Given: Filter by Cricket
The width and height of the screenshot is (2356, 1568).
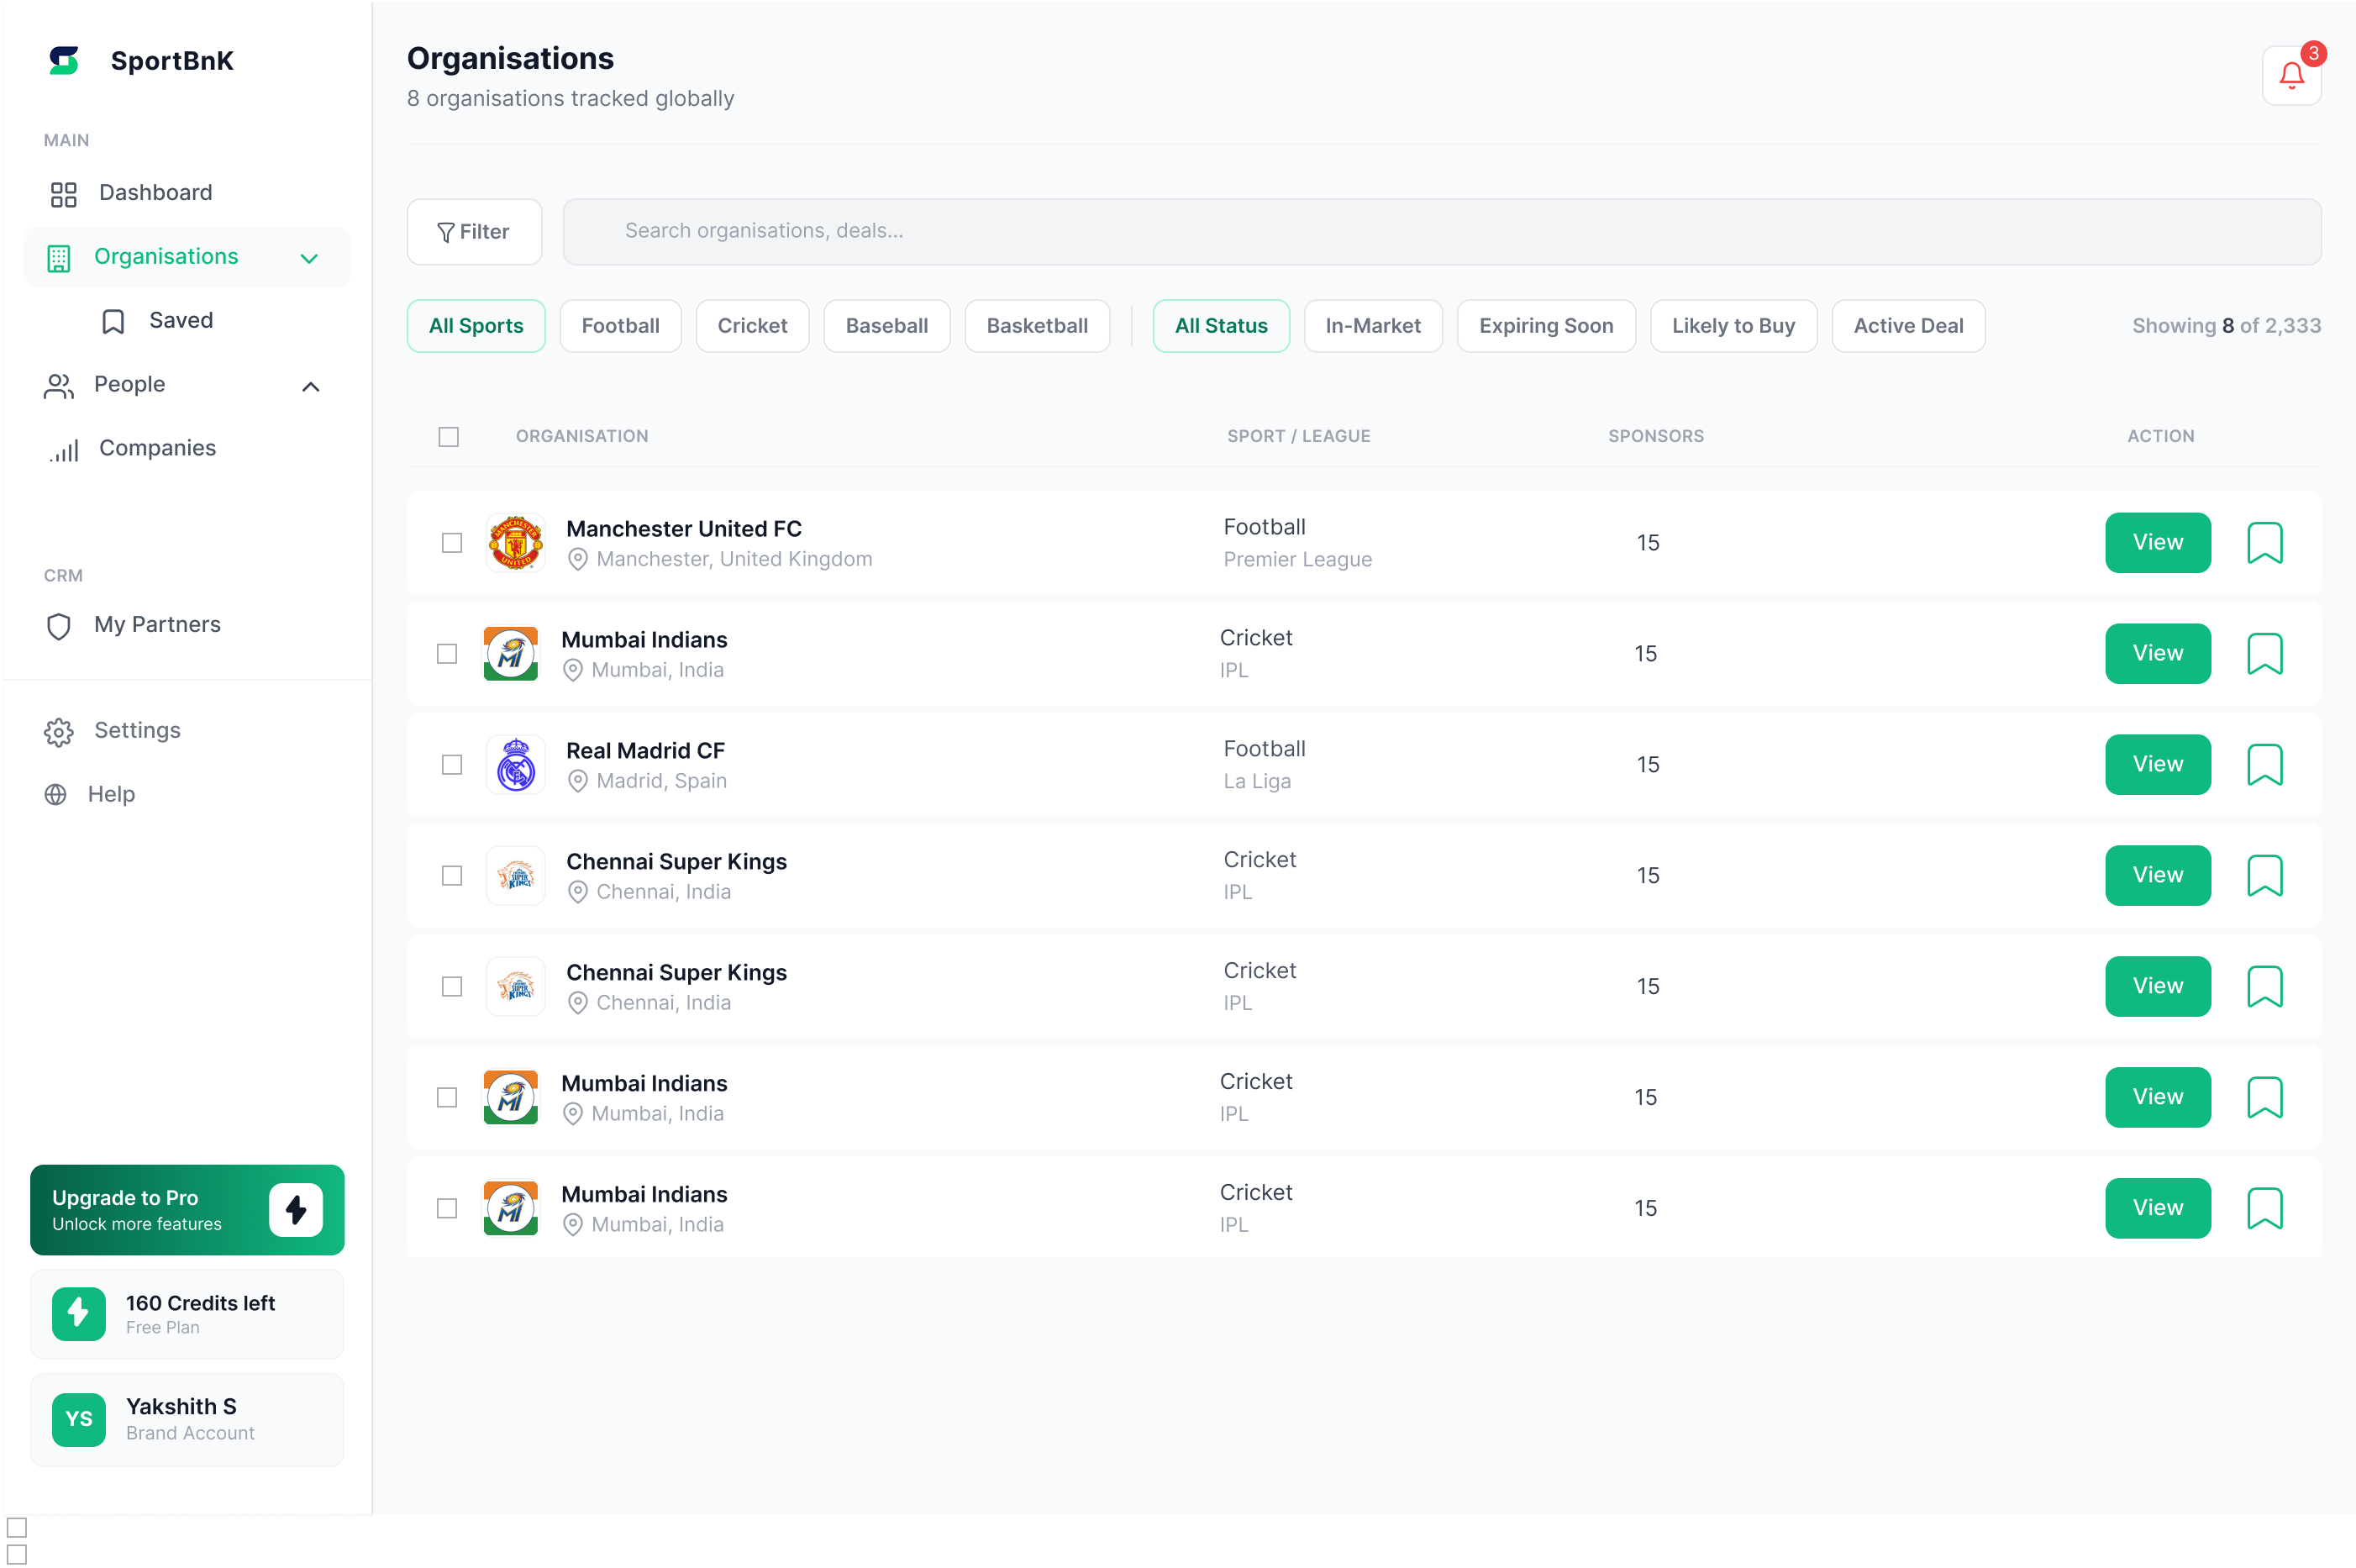Looking at the screenshot, I should coord(752,326).
